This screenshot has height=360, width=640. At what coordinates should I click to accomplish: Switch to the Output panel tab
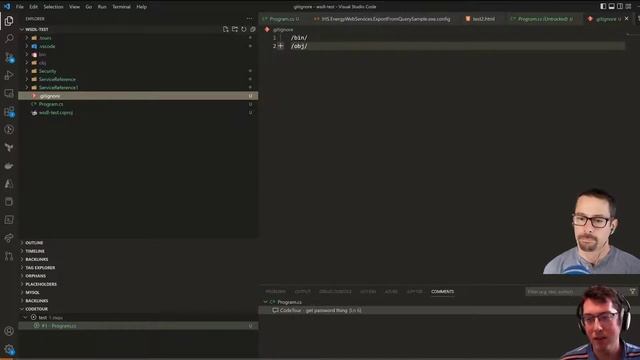coord(303,291)
